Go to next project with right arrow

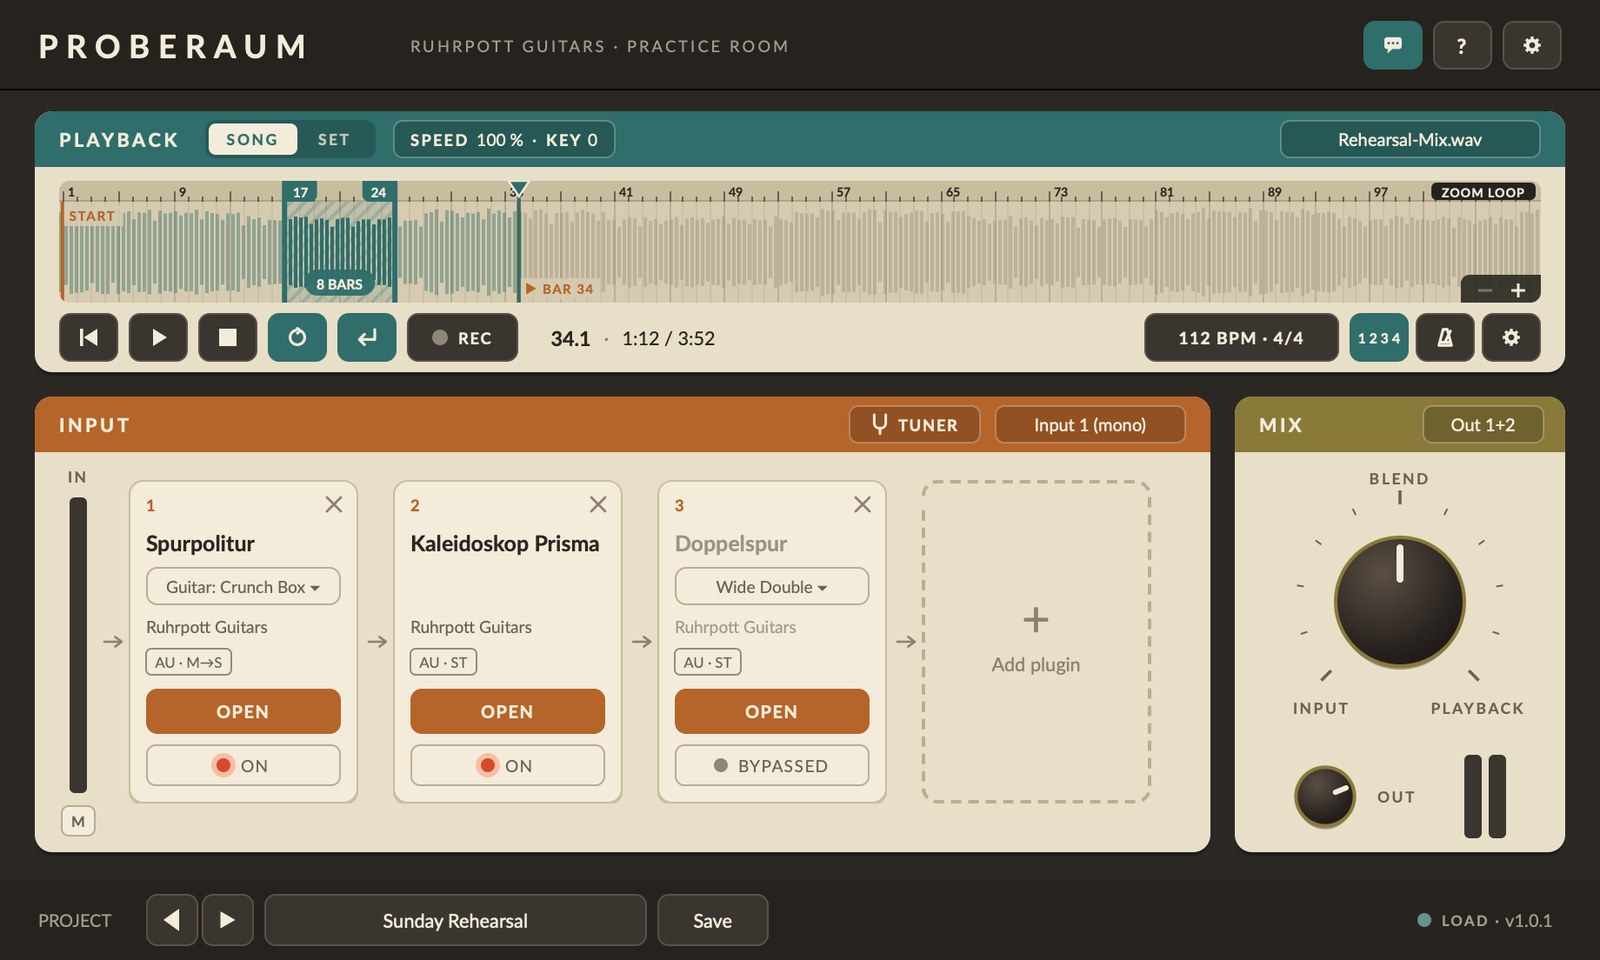click(x=227, y=920)
